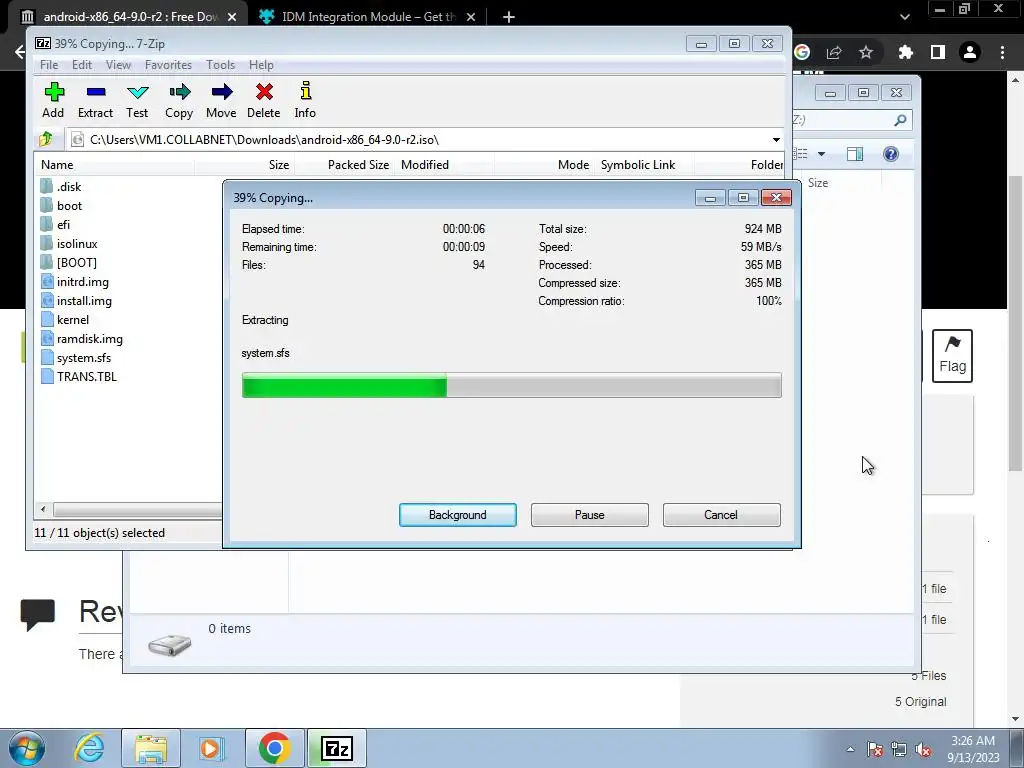Open the address path dropdown in 7-Zip
1024x768 pixels.
point(776,140)
